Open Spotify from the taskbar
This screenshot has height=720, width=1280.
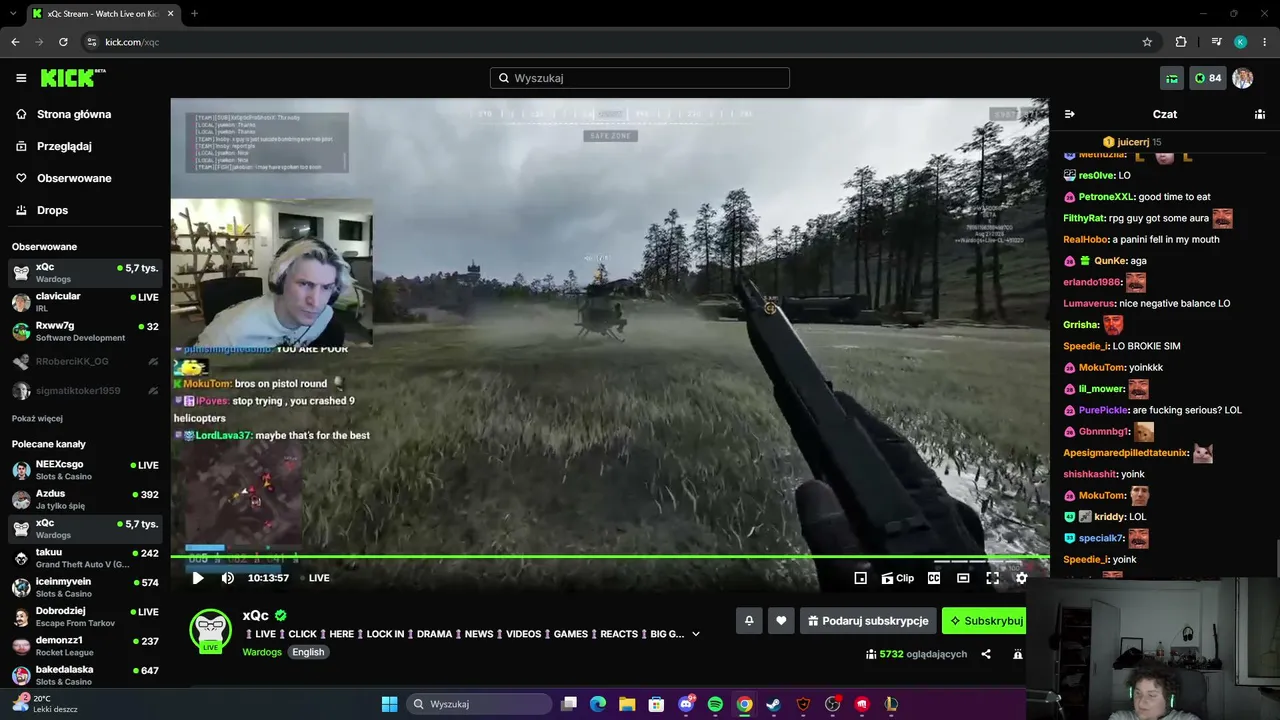point(715,704)
